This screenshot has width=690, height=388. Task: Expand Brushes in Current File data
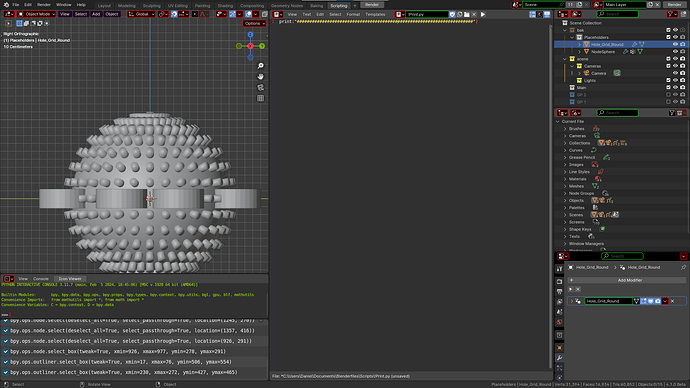coord(565,128)
